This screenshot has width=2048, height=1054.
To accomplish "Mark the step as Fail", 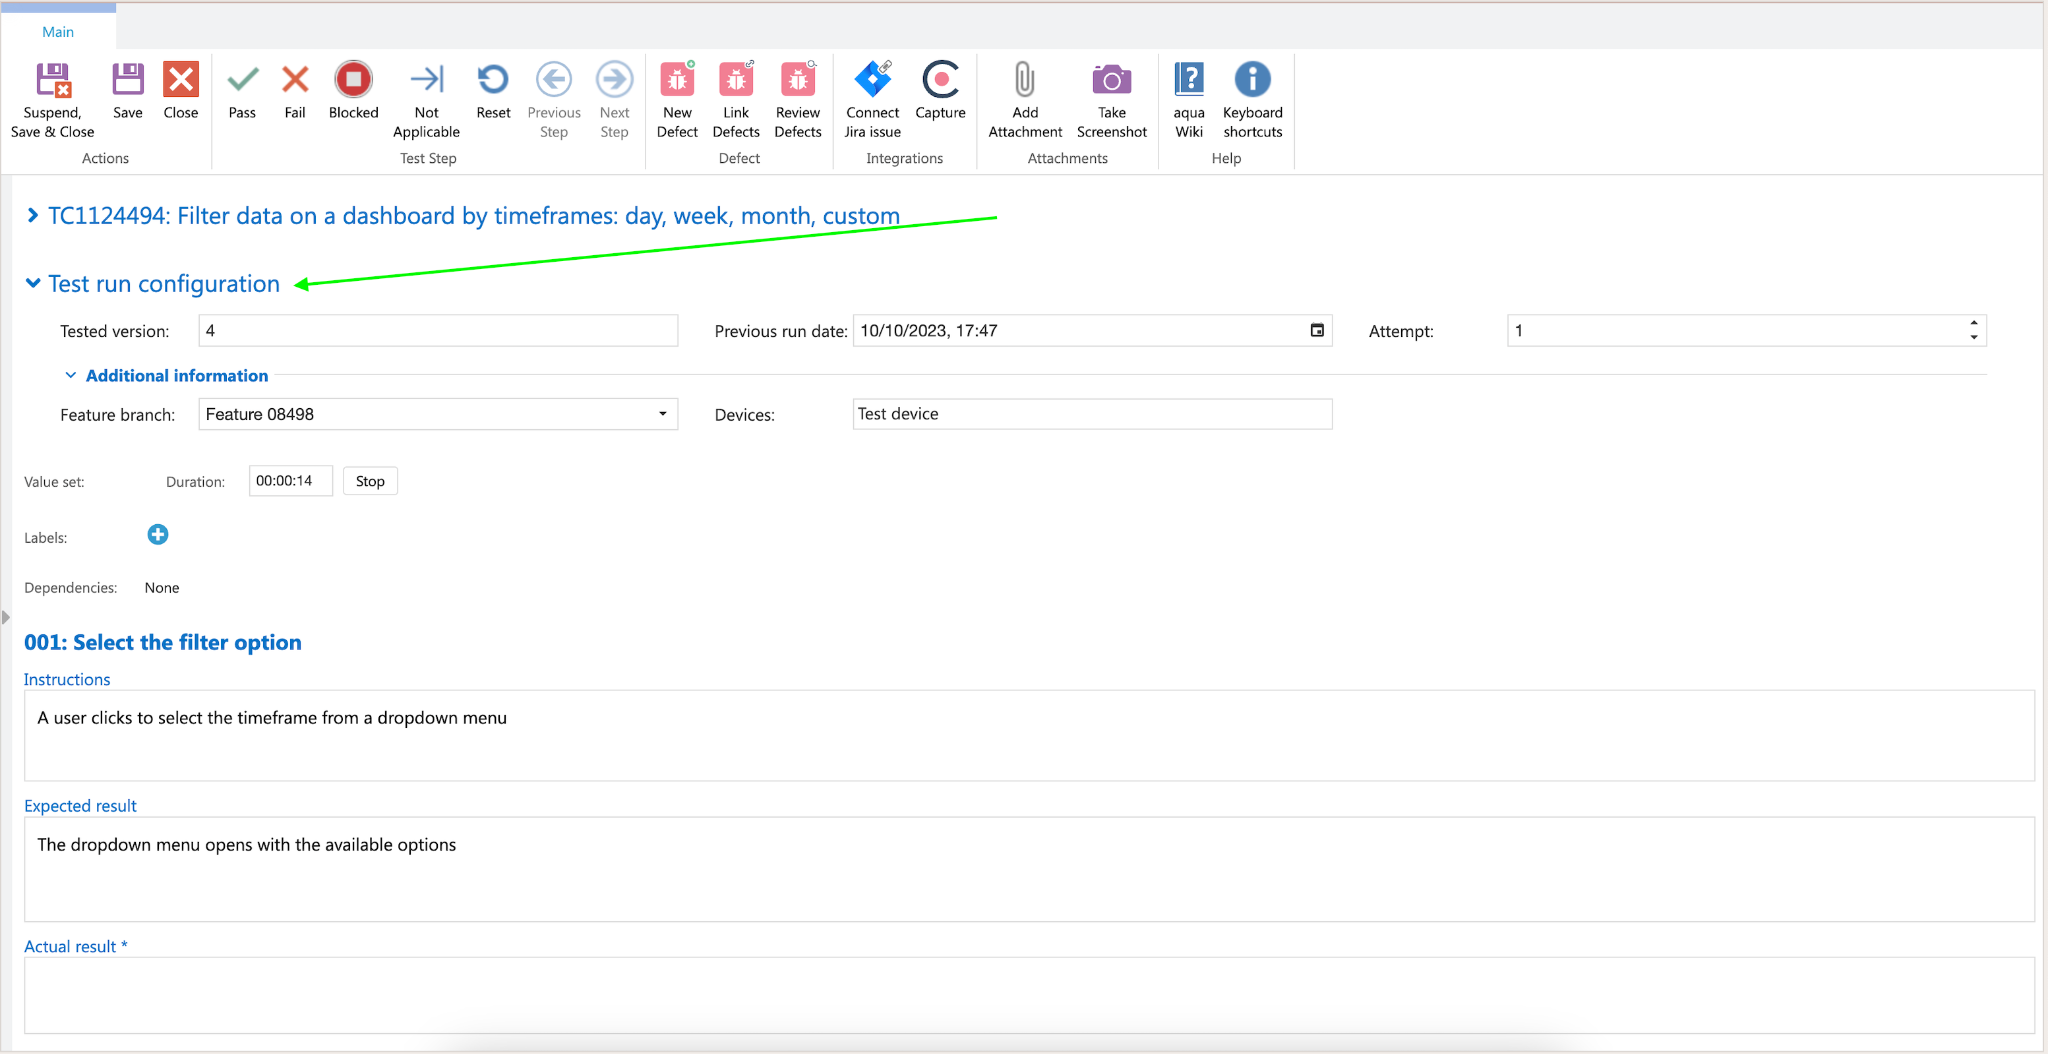I will [295, 80].
